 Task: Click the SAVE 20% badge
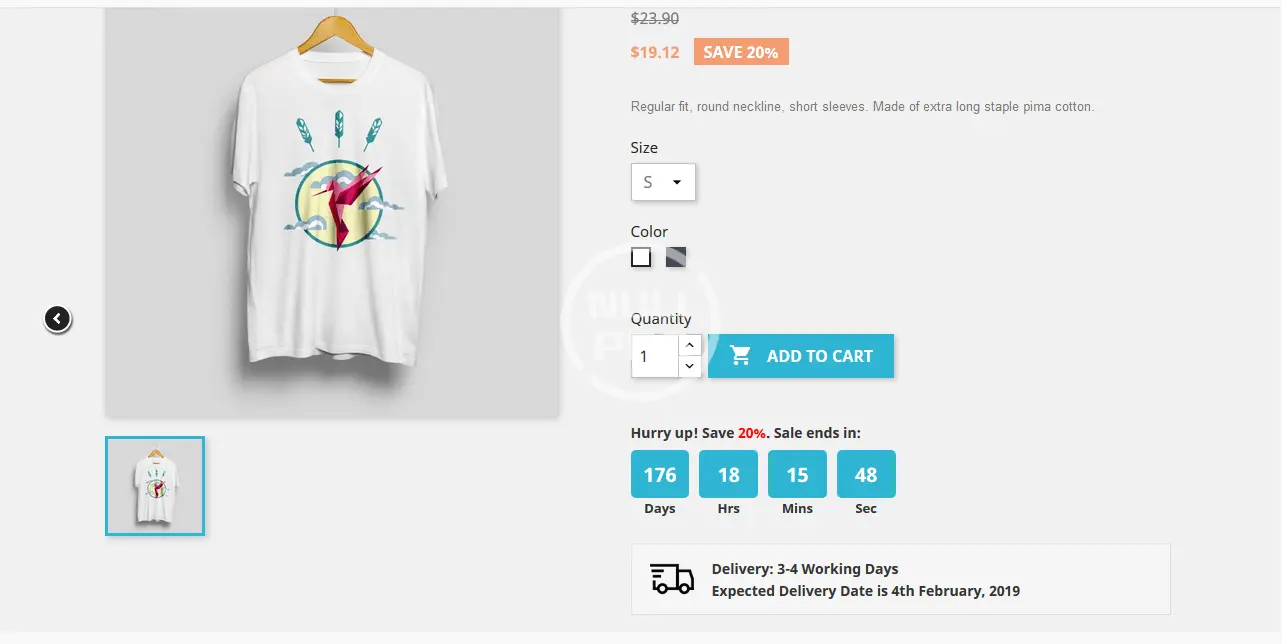741,52
